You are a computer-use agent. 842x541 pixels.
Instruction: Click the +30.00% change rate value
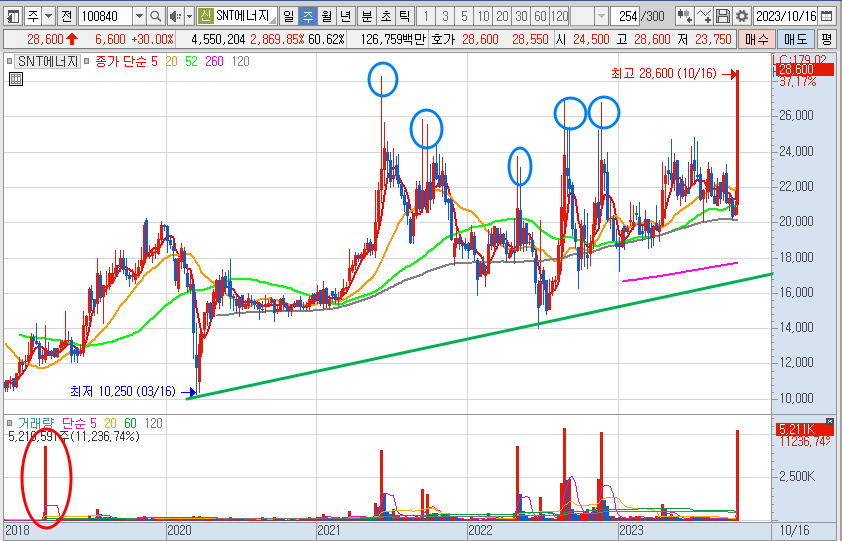coord(153,39)
